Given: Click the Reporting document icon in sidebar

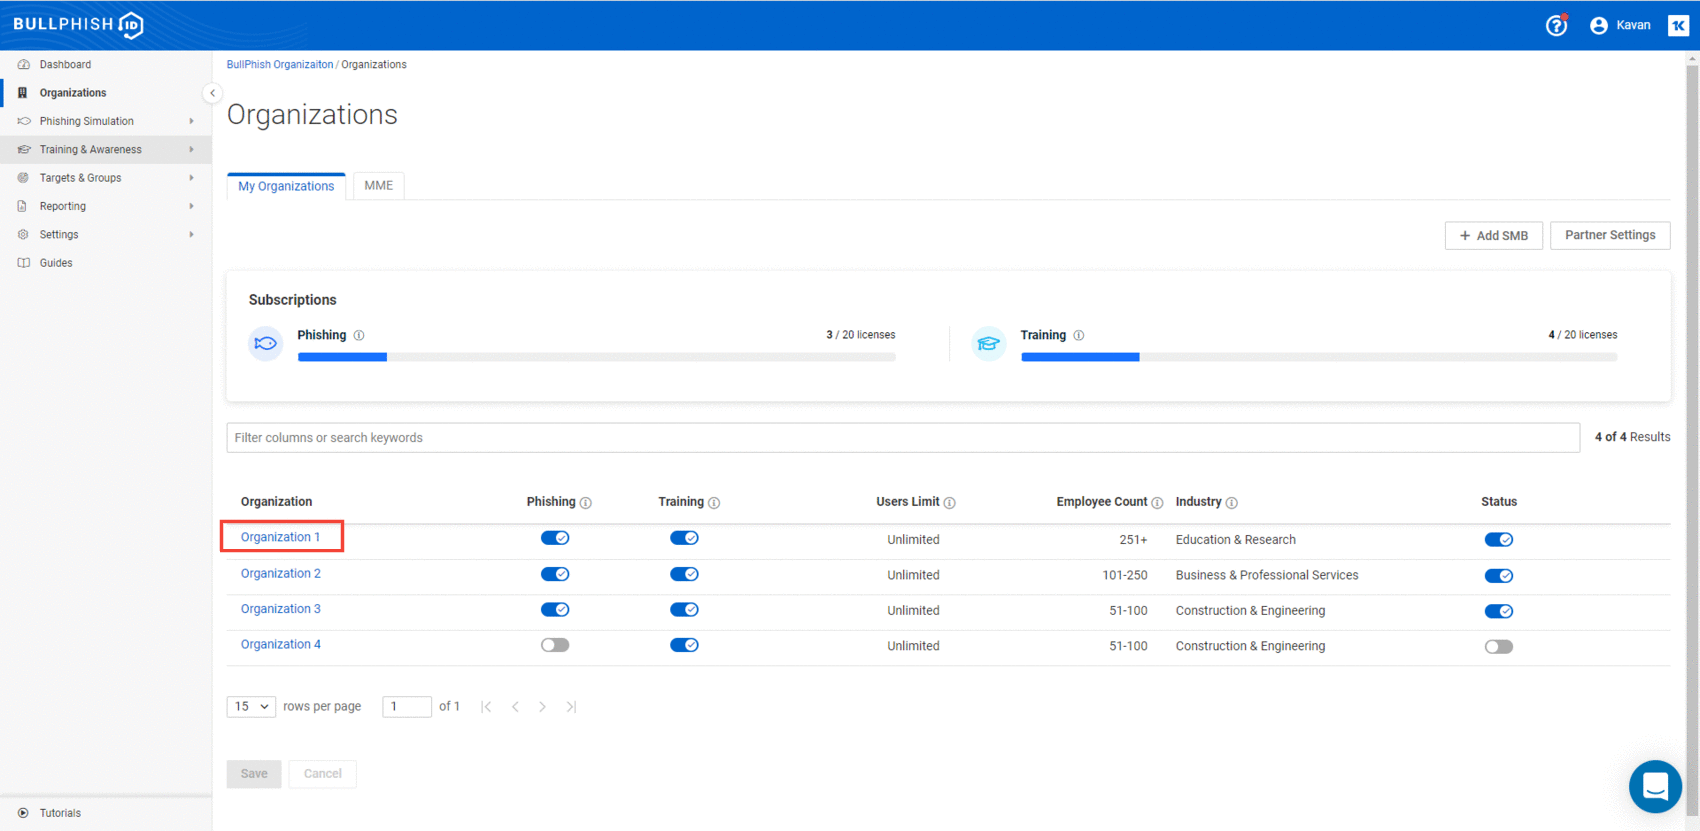Looking at the screenshot, I should click(23, 206).
